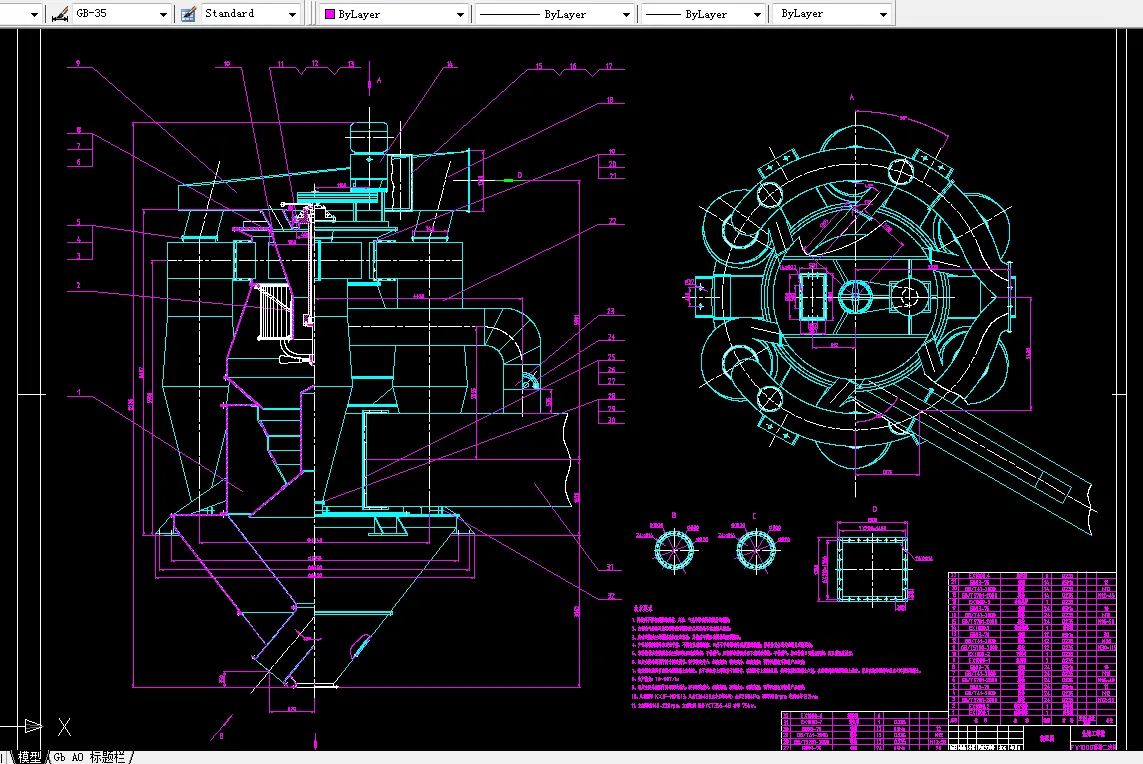Click the callout number 23

[610, 311]
